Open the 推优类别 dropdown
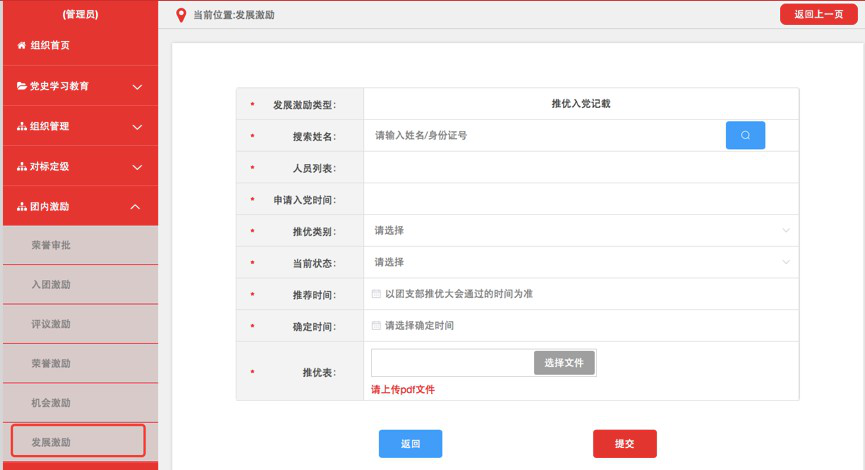Image resolution: width=865 pixels, height=470 pixels. (x=581, y=231)
